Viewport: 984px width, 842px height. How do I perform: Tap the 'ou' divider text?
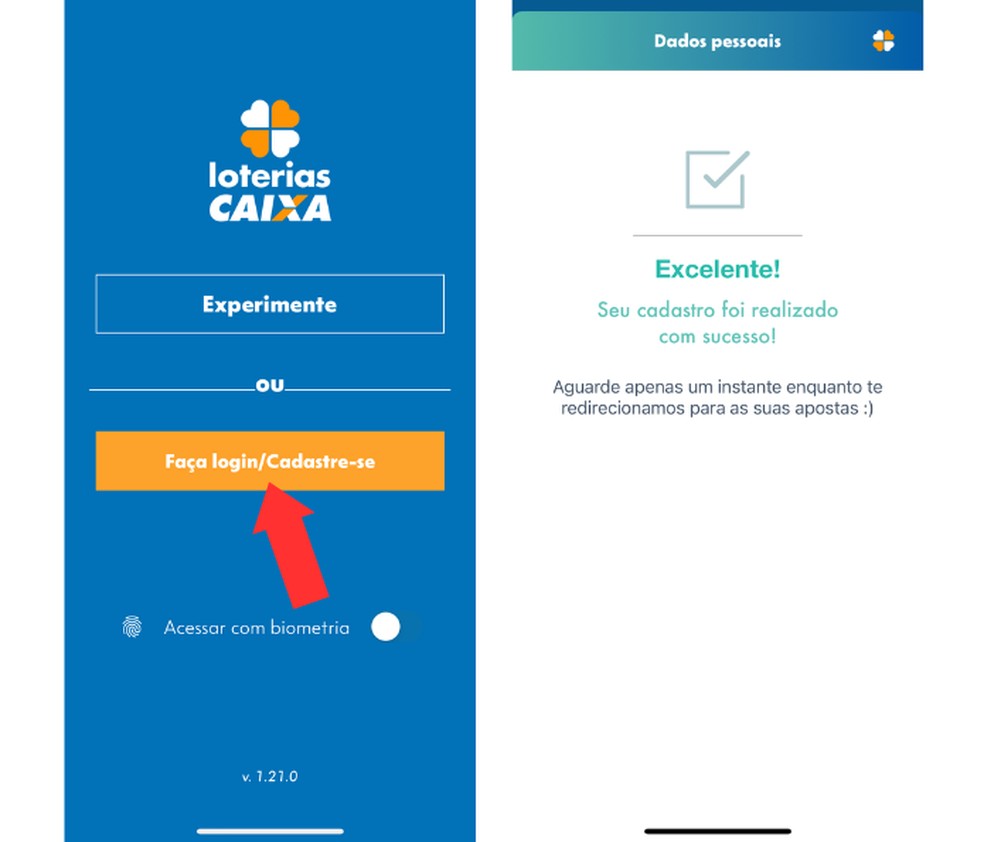pyautogui.click(x=270, y=385)
